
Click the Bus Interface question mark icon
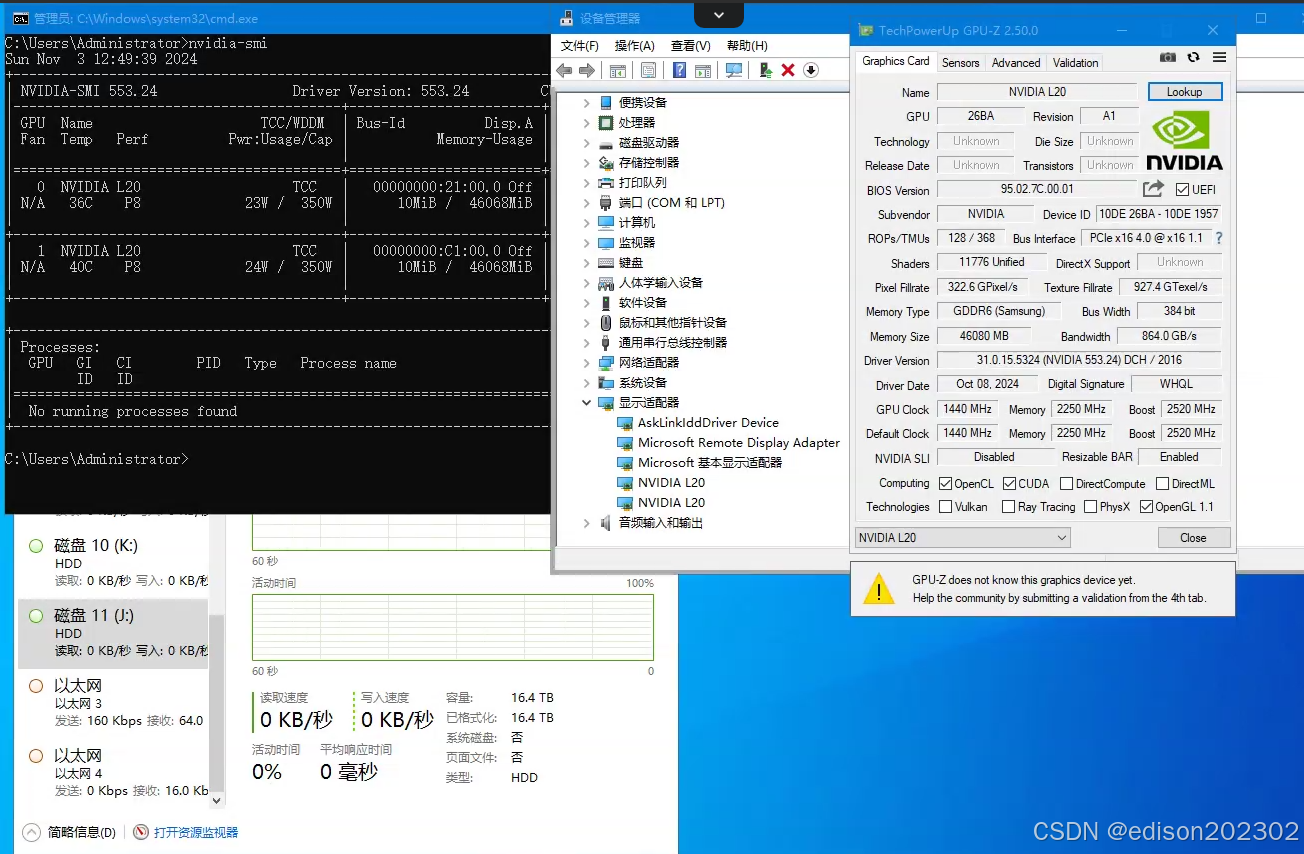(x=1219, y=239)
